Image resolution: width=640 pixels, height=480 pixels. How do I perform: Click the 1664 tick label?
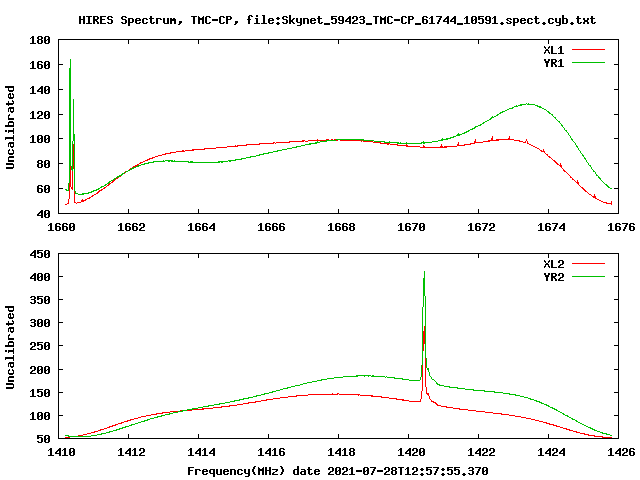click(201, 227)
